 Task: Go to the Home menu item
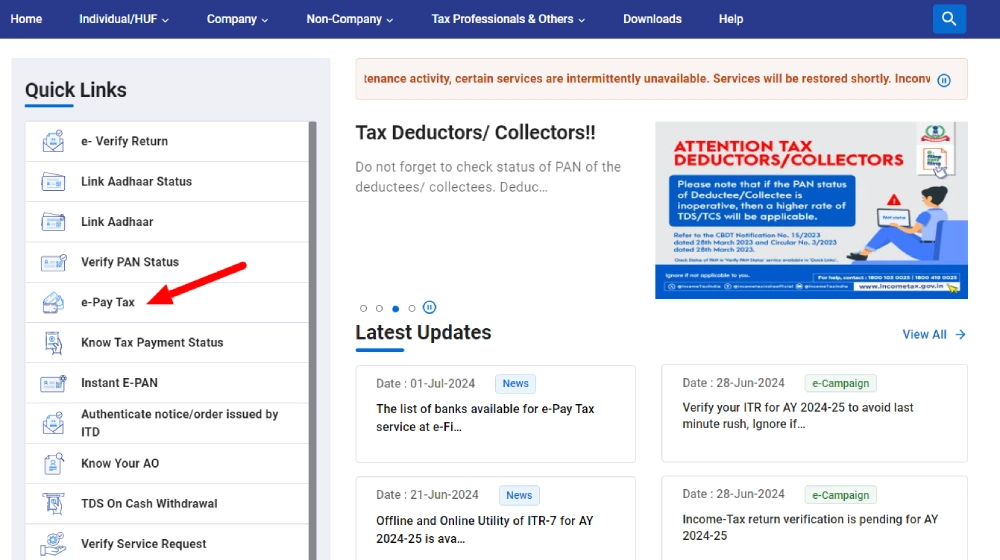(x=26, y=19)
